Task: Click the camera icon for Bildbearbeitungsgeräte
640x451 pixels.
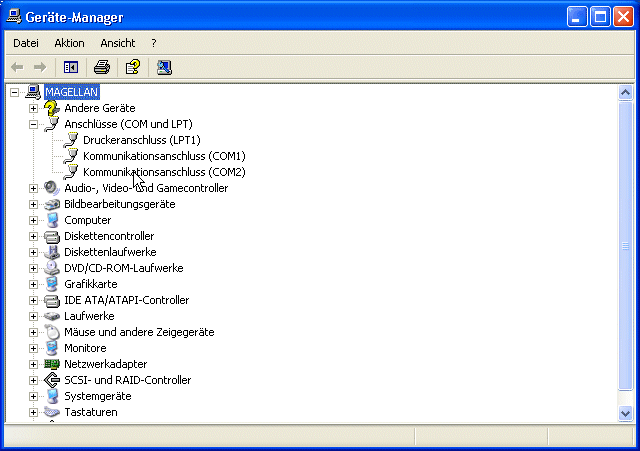Action: pos(52,204)
